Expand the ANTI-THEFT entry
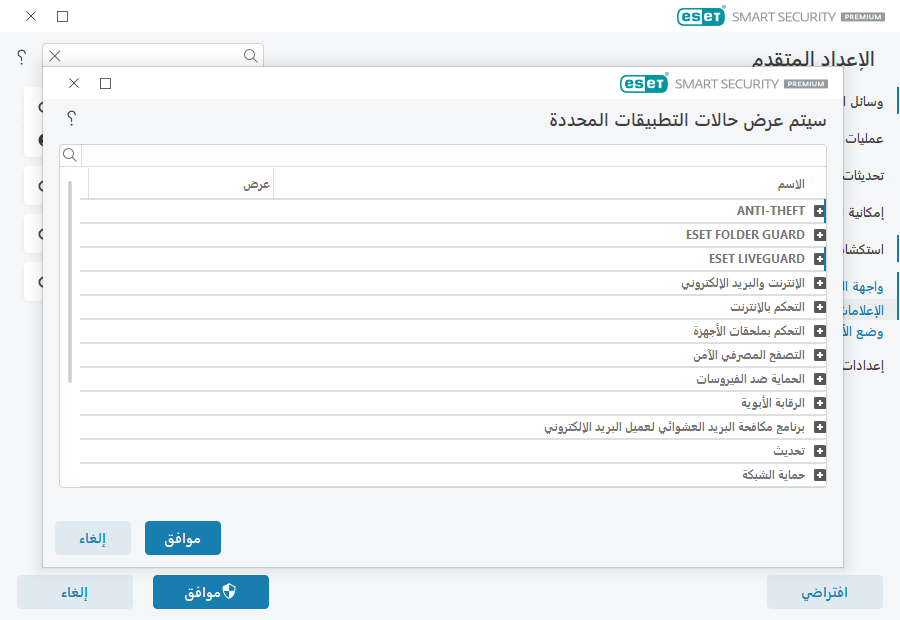 [820, 210]
